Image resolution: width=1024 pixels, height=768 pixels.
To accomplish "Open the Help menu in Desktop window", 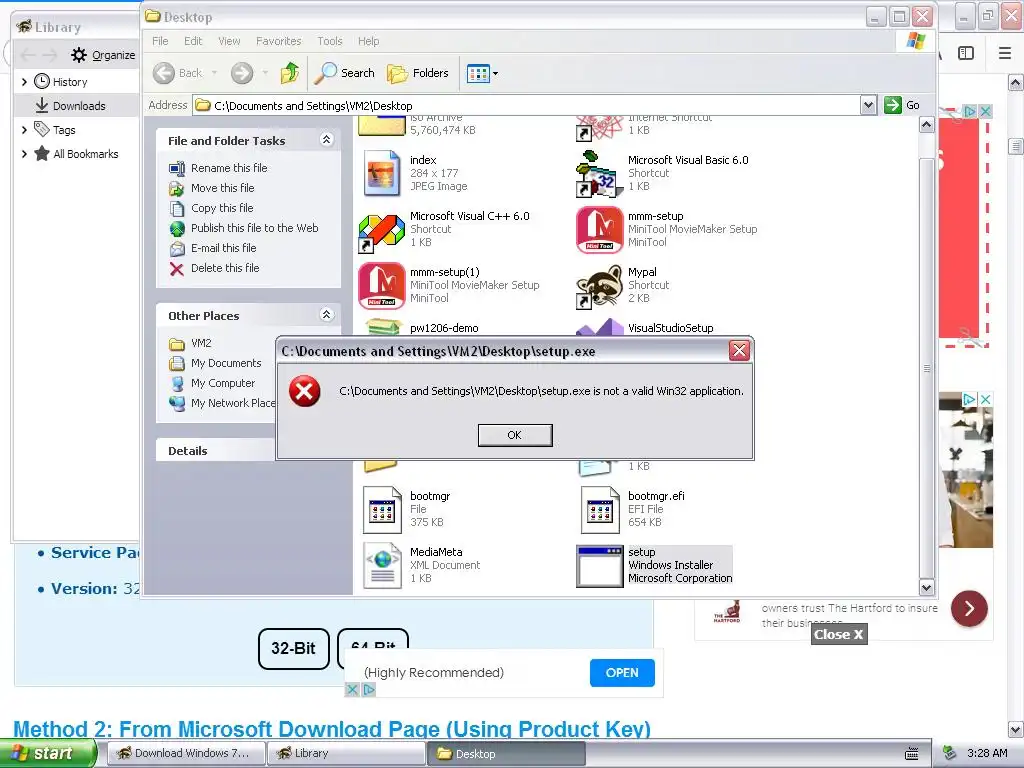I will [368, 41].
